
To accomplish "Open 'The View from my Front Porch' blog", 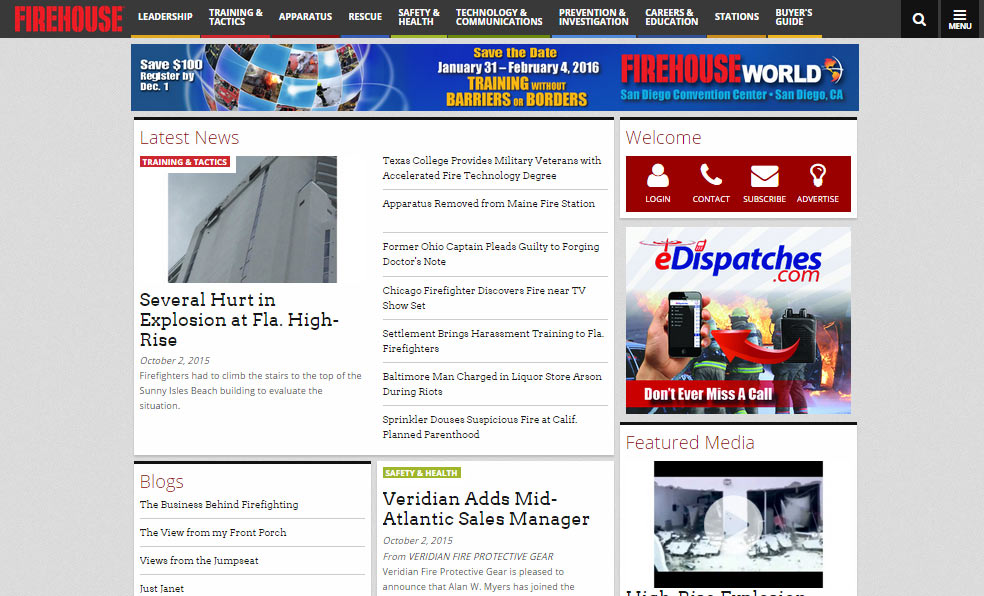I will click(213, 533).
